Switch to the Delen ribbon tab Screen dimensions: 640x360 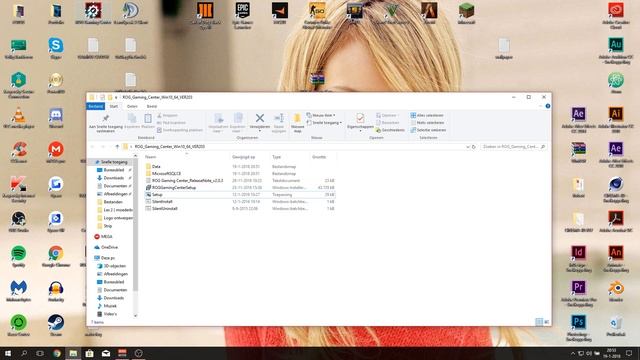[x=132, y=106]
